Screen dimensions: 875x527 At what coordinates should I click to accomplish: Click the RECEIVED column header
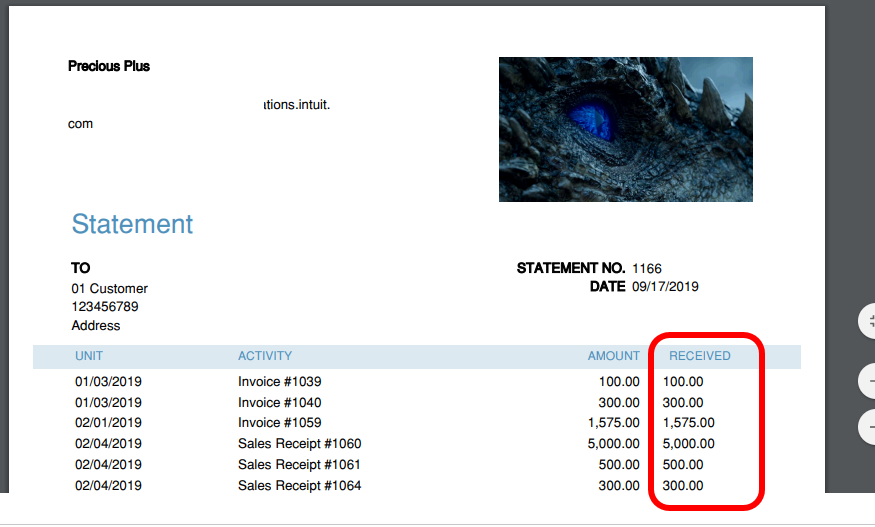pos(700,356)
